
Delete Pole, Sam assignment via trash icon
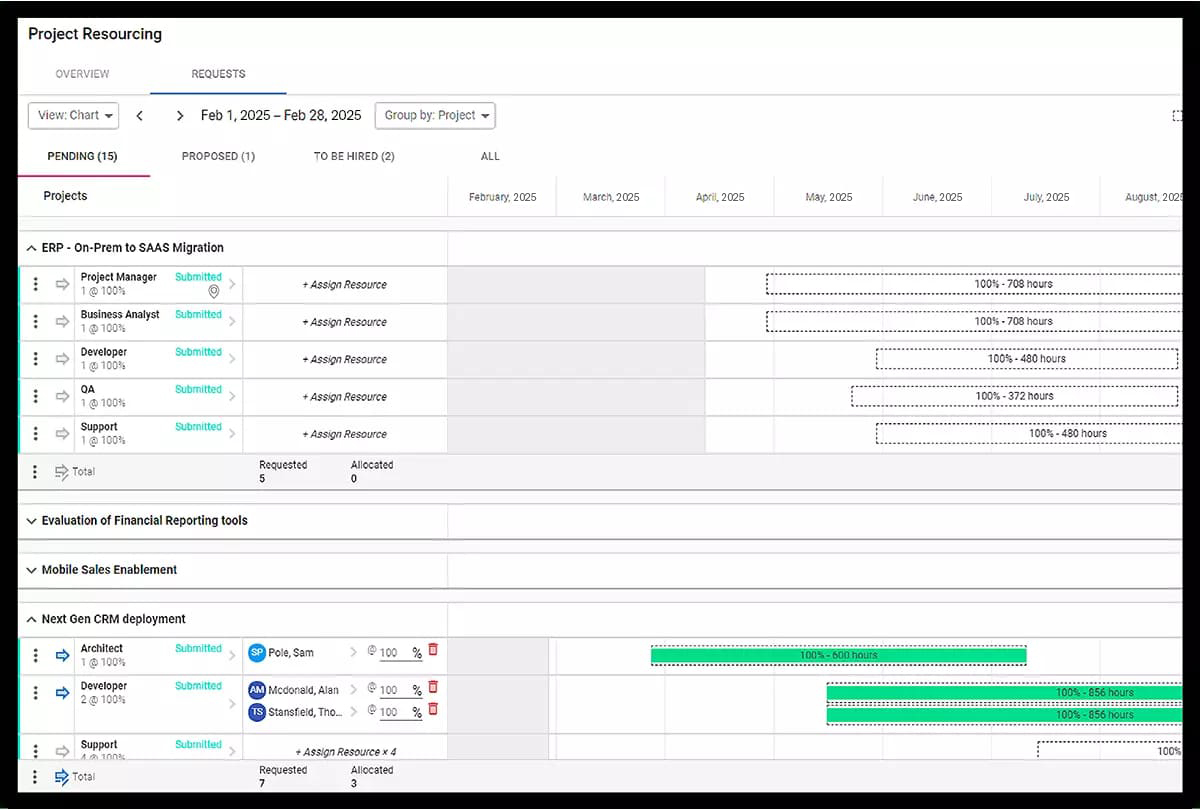tap(432, 650)
